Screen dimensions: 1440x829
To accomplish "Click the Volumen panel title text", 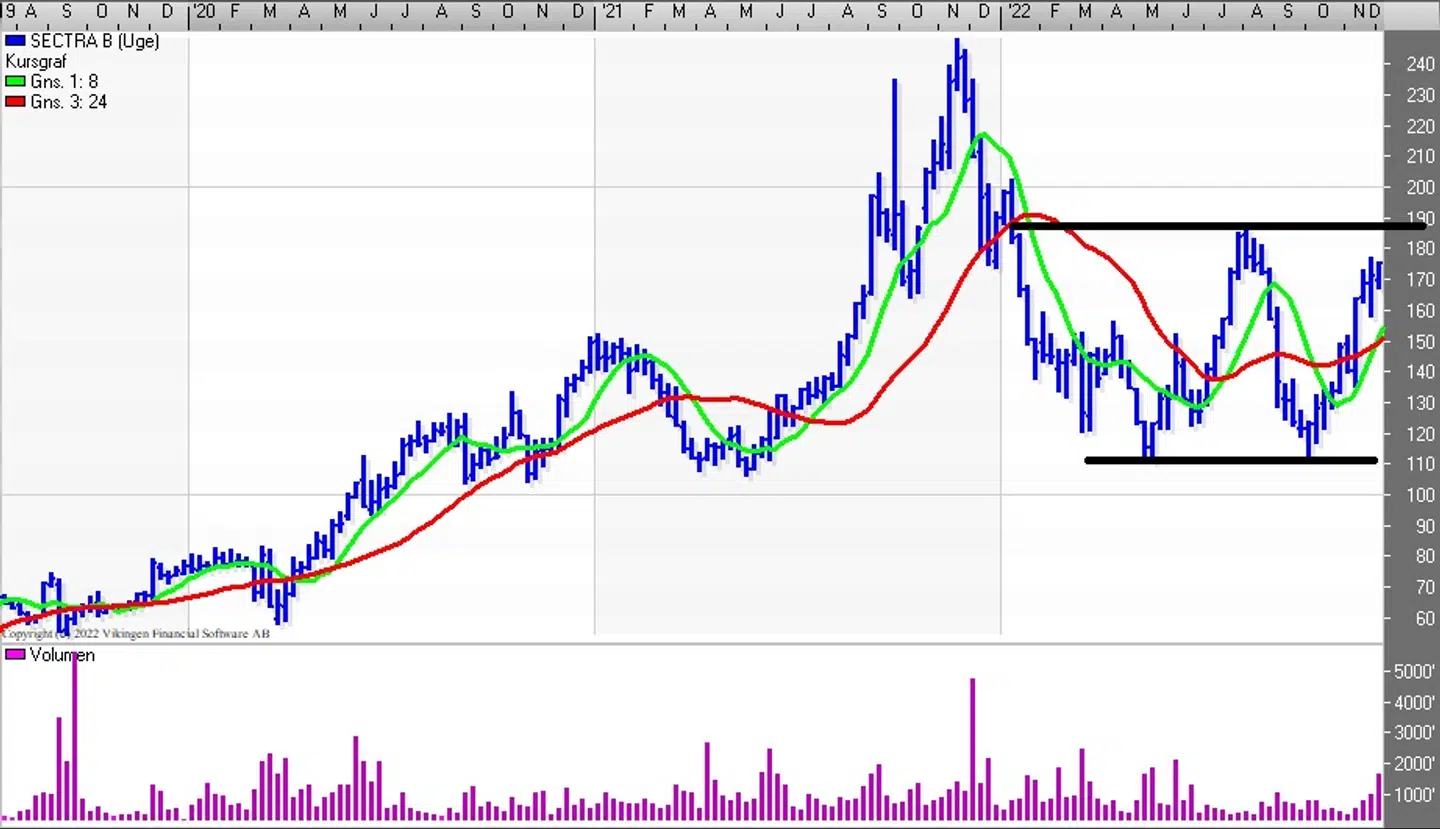I will pyautogui.click(x=62, y=655).
